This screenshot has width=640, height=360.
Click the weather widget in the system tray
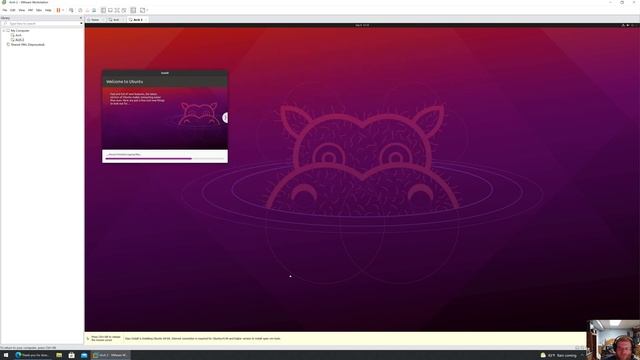point(558,355)
